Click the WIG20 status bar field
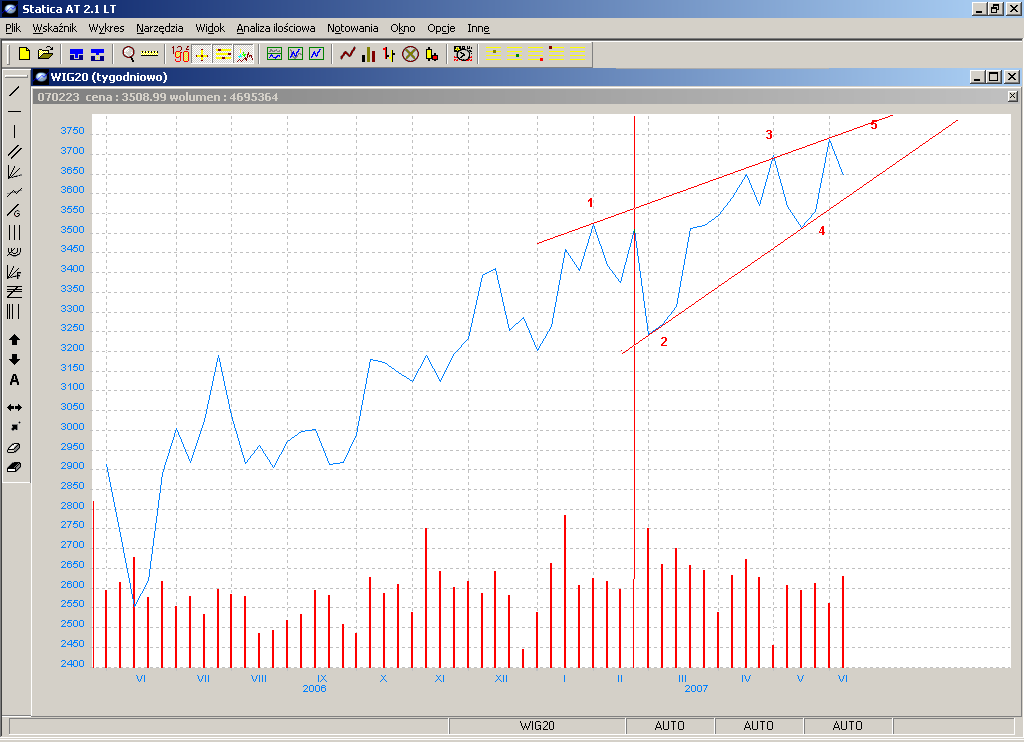The image size is (1024, 742). click(x=537, y=726)
